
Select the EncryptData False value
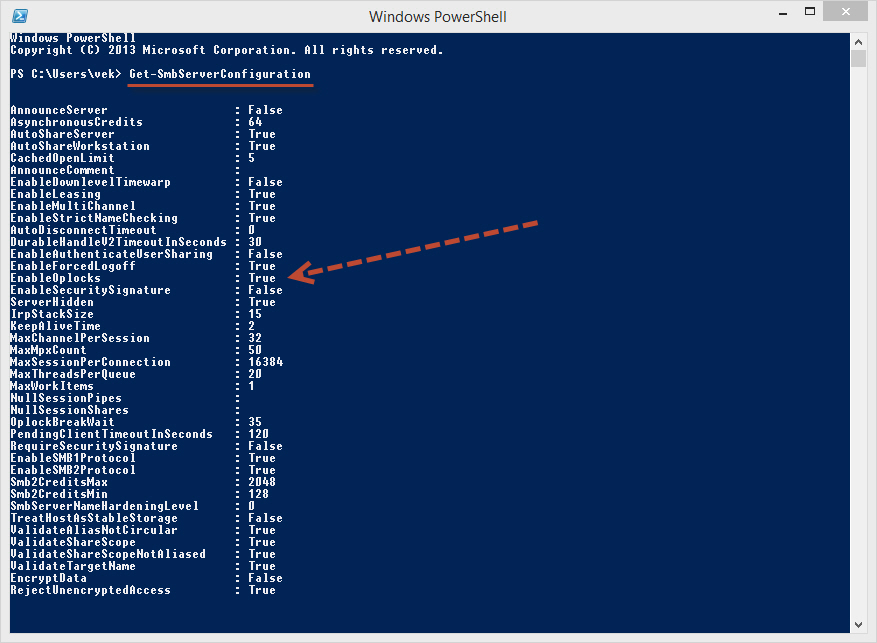[264, 578]
